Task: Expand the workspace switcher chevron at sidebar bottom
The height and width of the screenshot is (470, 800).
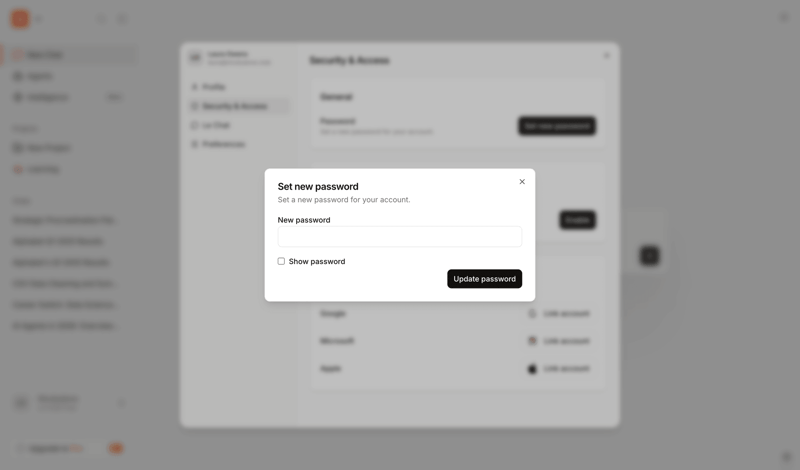Action: point(122,403)
